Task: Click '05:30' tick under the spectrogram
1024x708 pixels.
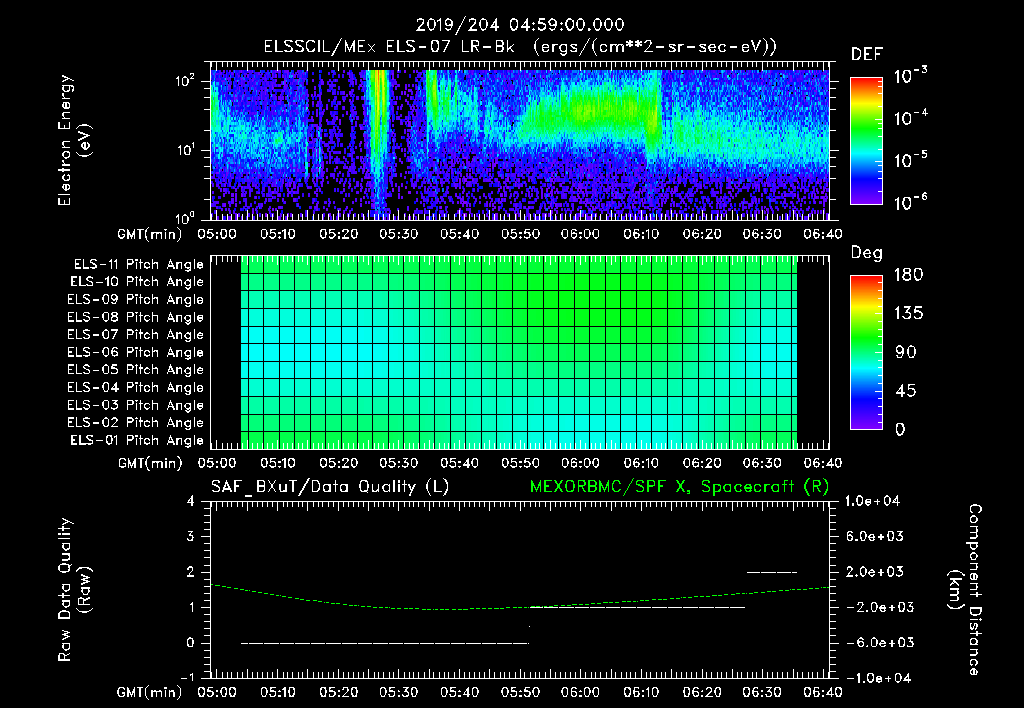Action: (398, 234)
